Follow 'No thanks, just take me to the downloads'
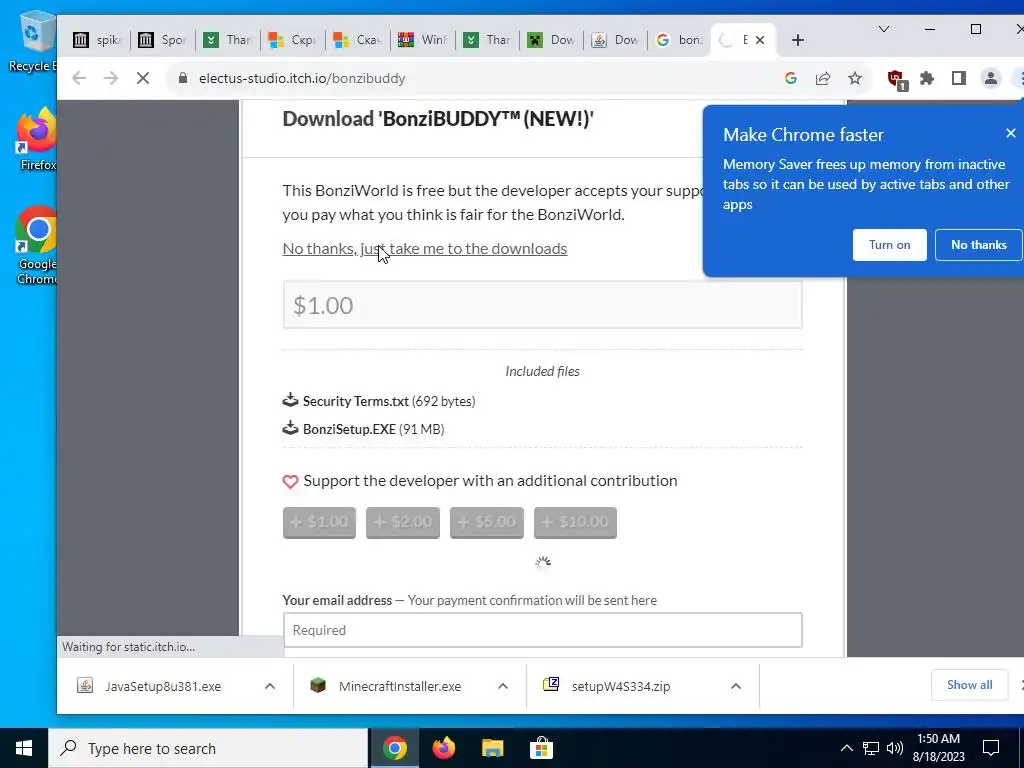The image size is (1024, 768). point(424,249)
